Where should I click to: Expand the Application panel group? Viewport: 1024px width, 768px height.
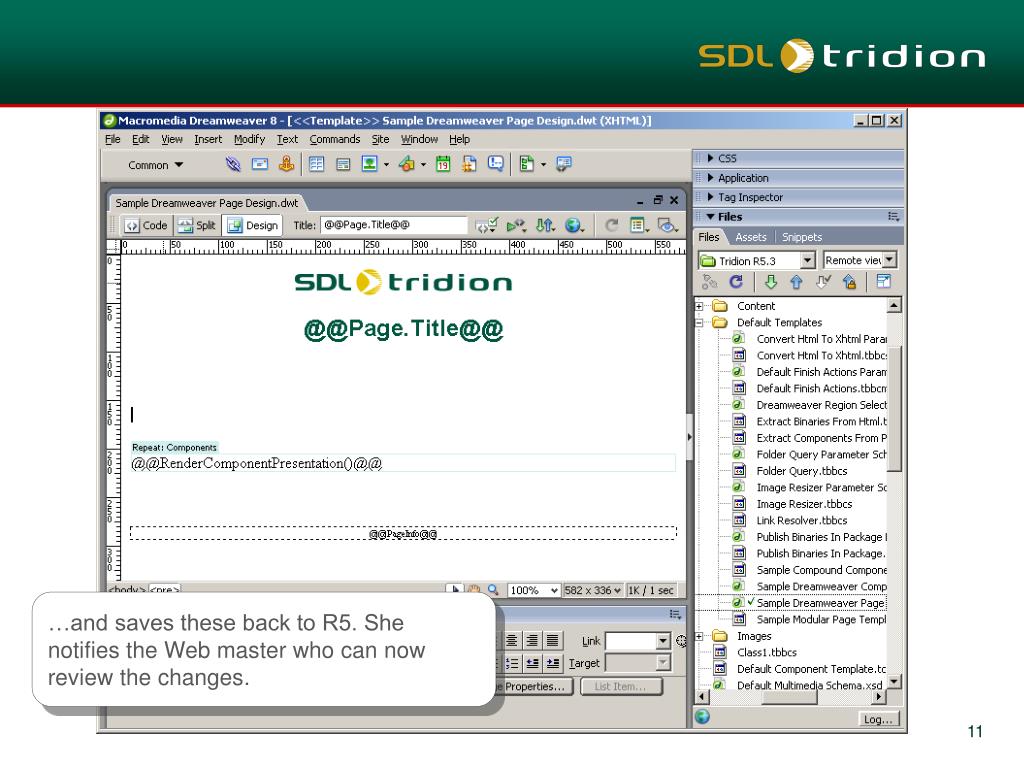(711, 178)
